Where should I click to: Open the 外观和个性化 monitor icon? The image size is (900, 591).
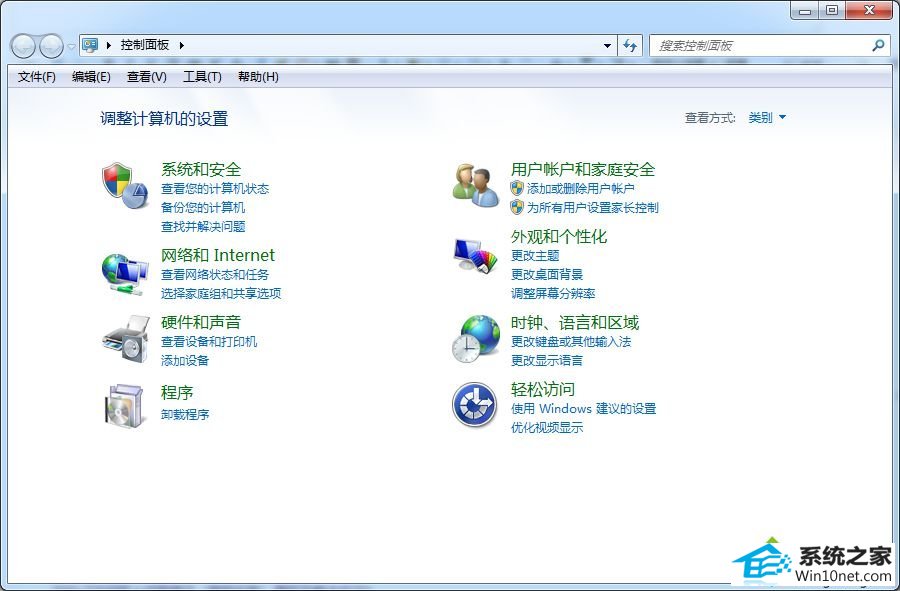coord(475,255)
